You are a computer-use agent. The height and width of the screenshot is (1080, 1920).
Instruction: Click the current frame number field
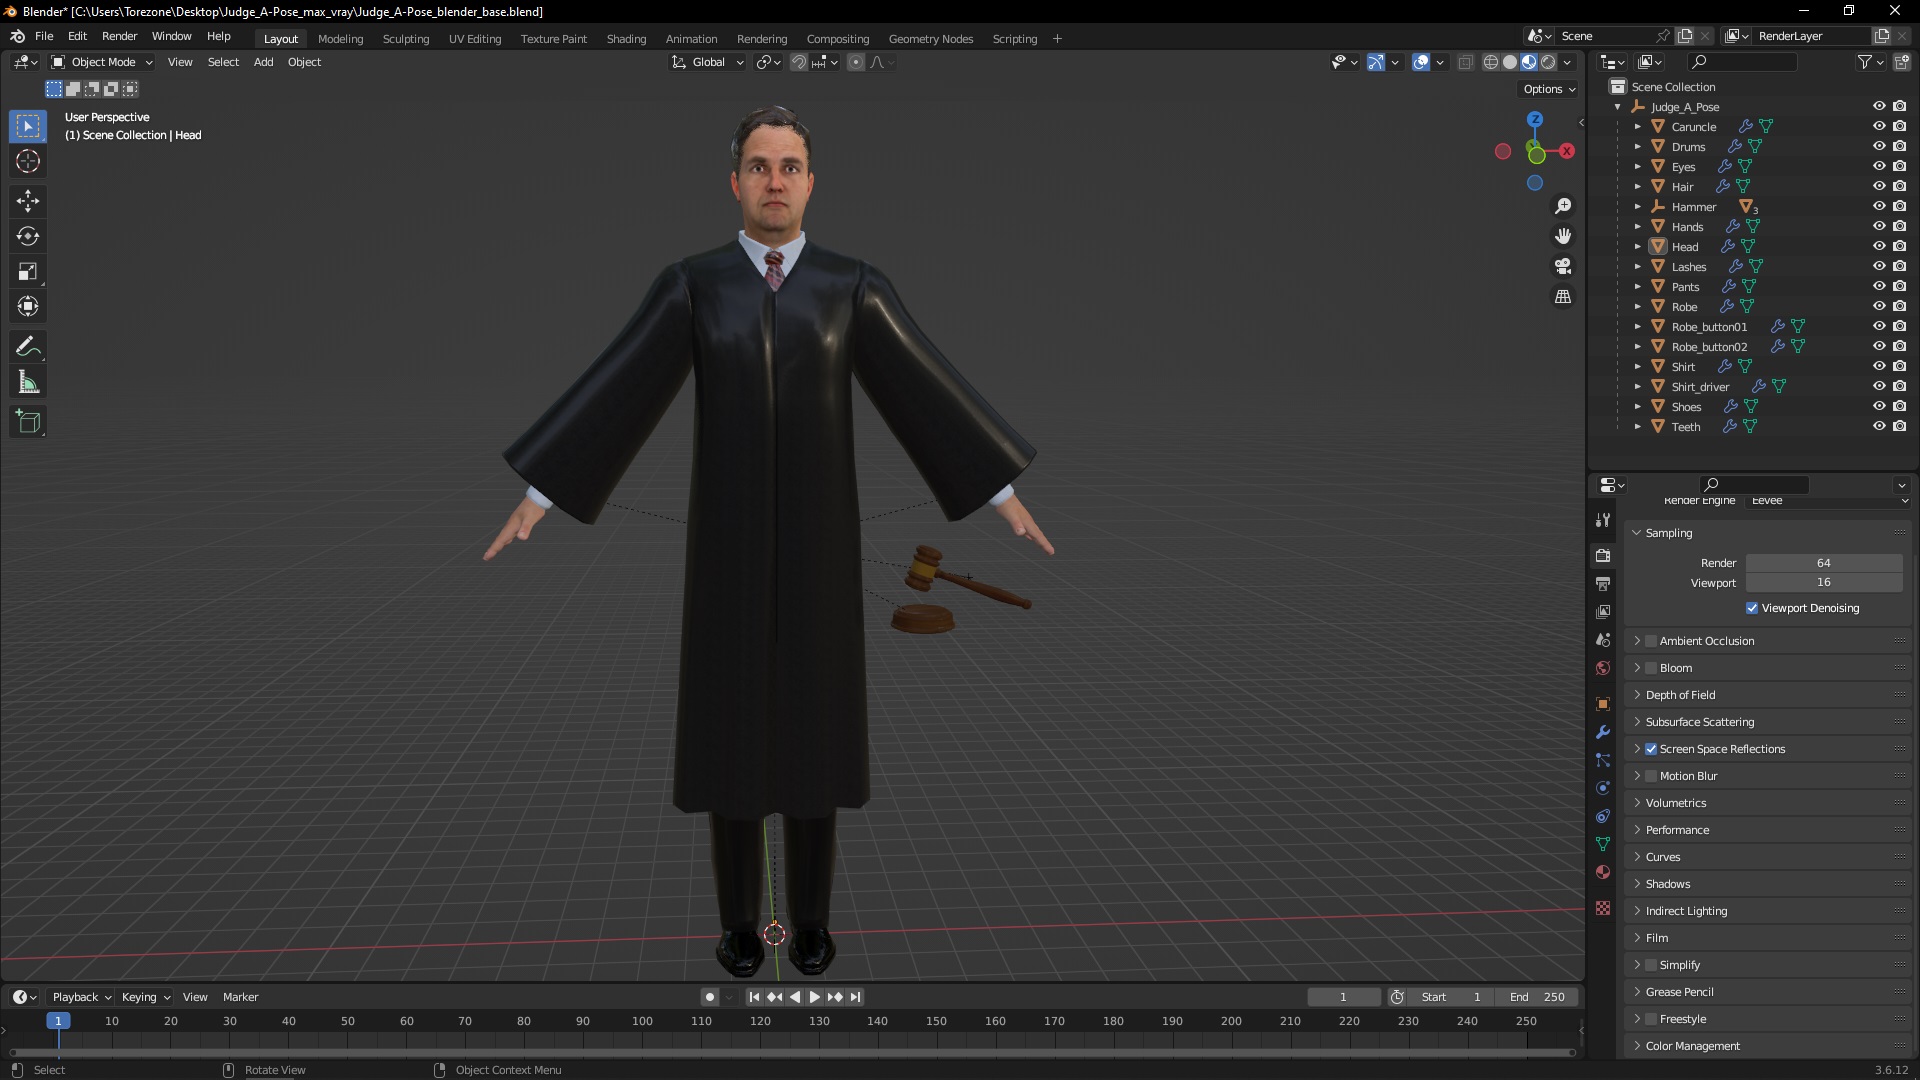pyautogui.click(x=1343, y=997)
